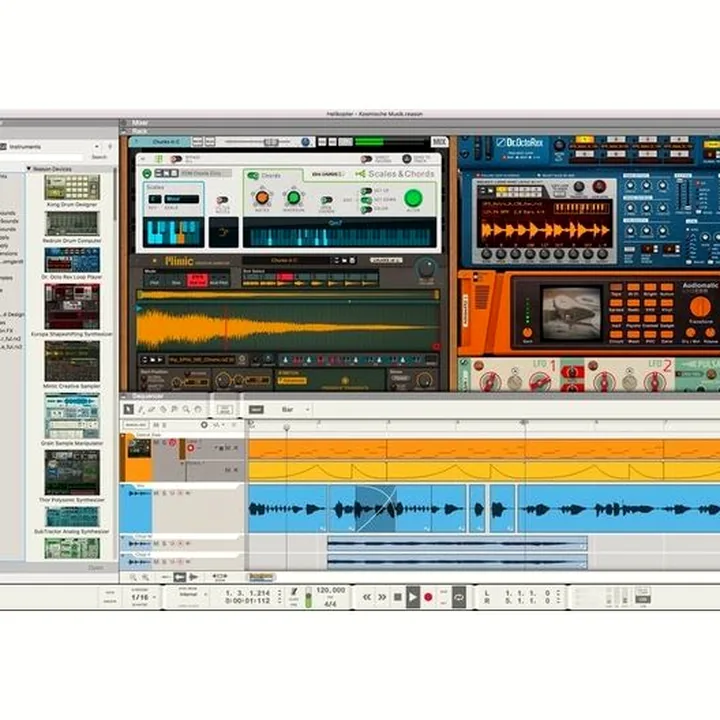The image size is (720, 720).
Task: Click the Mimic save patch icon
Action: click(x=352, y=260)
